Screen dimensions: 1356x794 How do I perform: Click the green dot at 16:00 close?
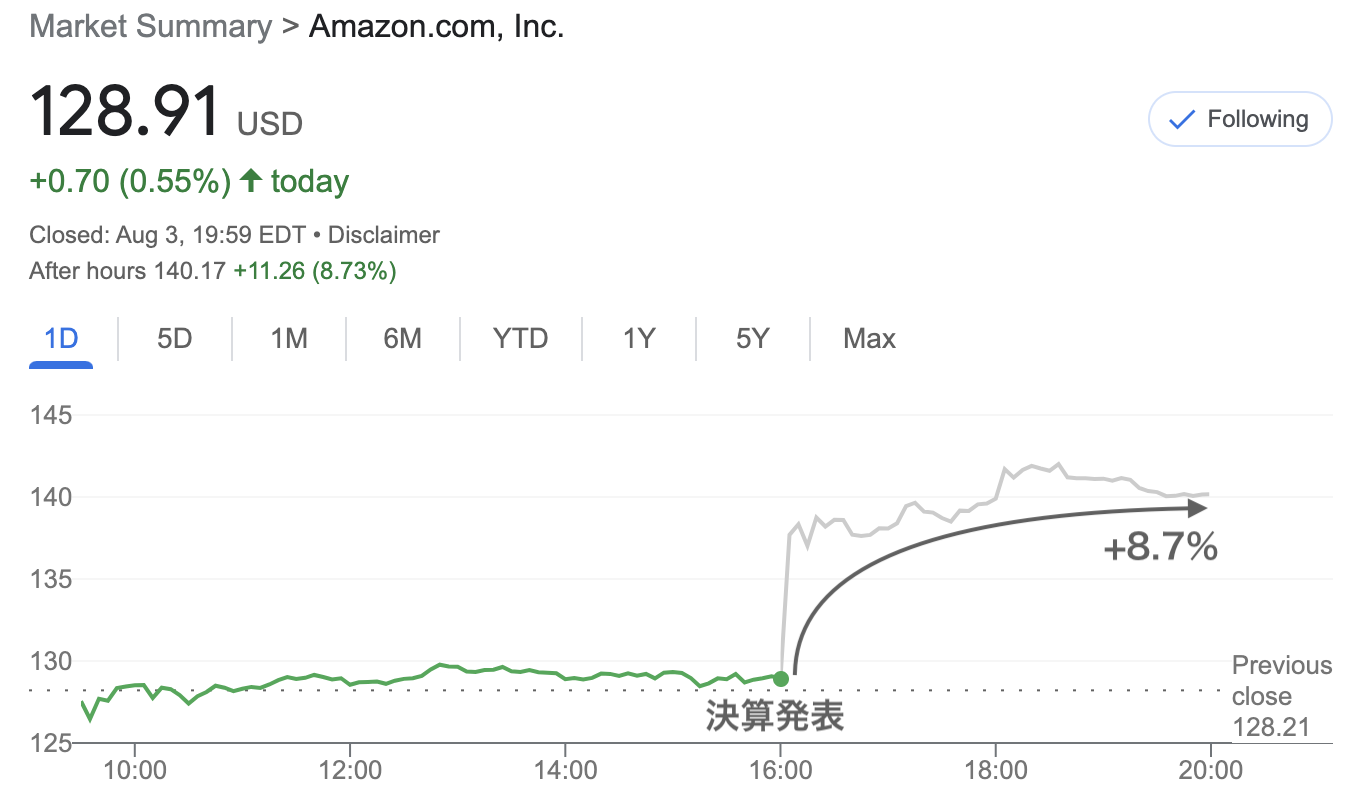(x=781, y=679)
